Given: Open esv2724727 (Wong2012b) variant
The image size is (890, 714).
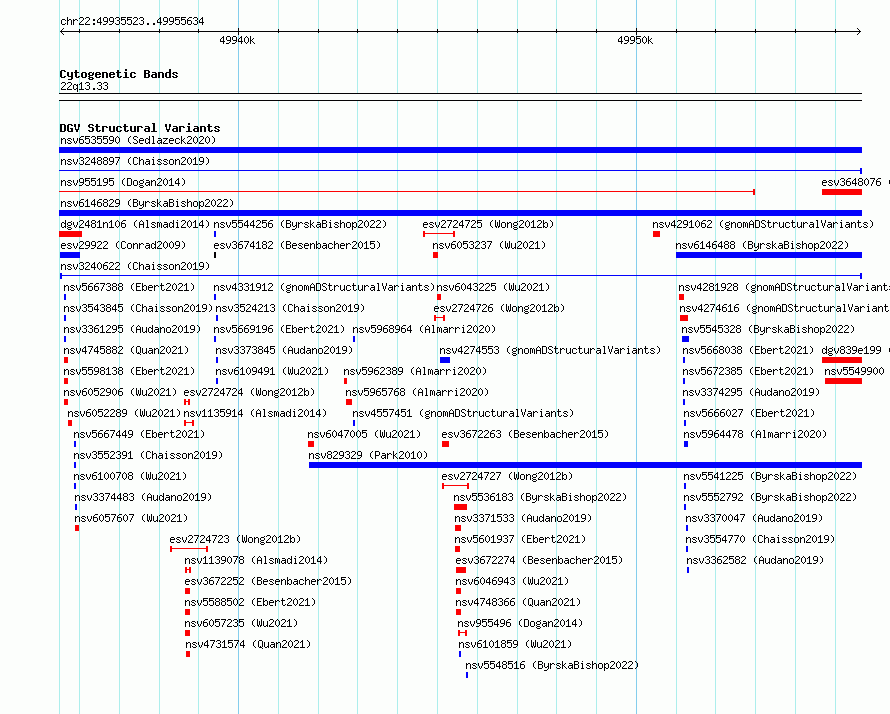Looking at the screenshot, I should pos(507,476).
